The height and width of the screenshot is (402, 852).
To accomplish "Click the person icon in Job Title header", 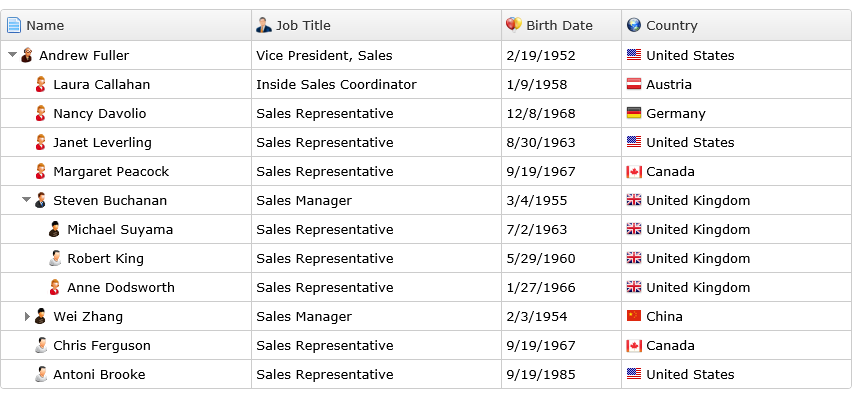I will pyautogui.click(x=264, y=25).
